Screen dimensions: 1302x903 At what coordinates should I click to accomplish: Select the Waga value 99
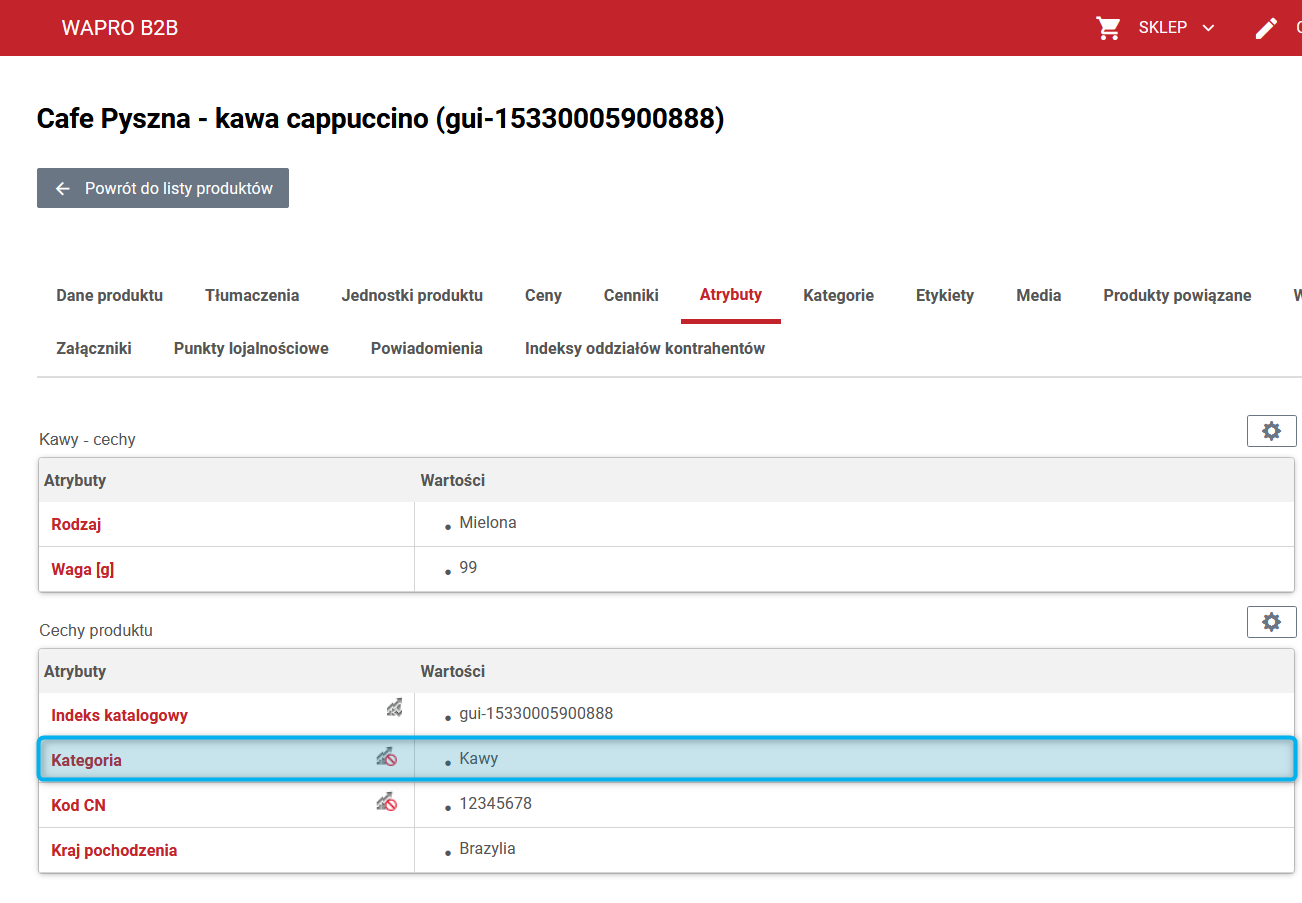click(468, 567)
